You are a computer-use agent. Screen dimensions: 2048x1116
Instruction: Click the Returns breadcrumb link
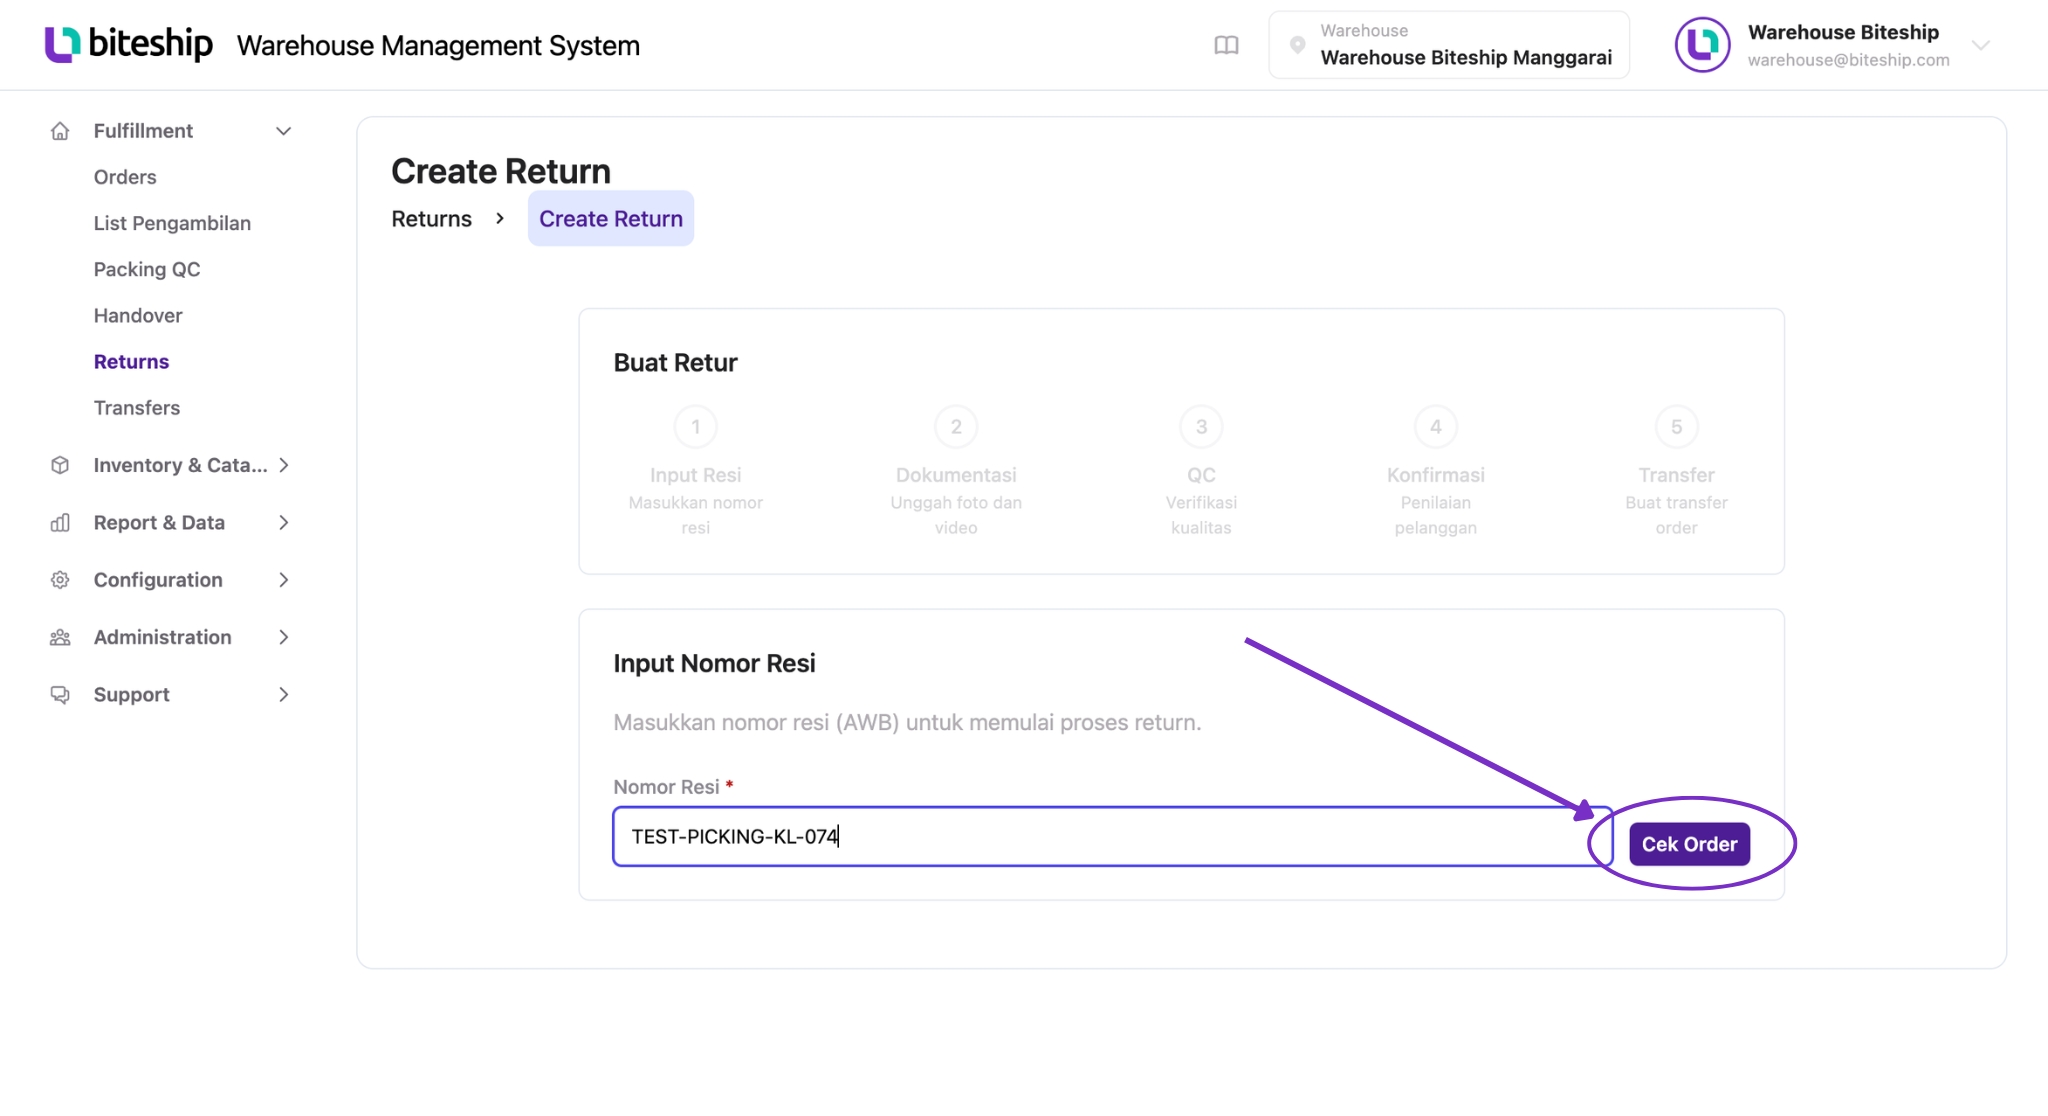[x=431, y=219]
